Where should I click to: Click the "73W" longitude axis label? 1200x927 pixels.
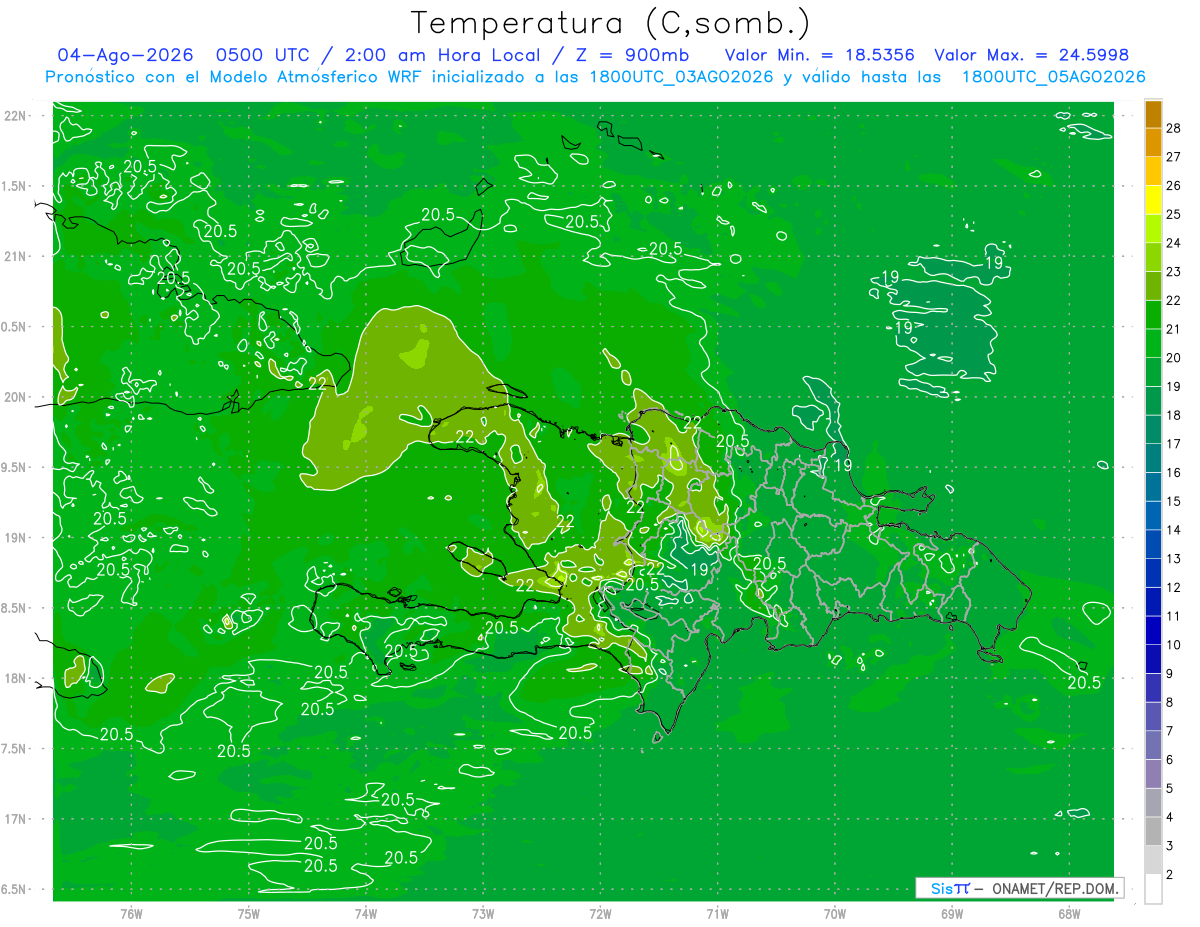(483, 913)
